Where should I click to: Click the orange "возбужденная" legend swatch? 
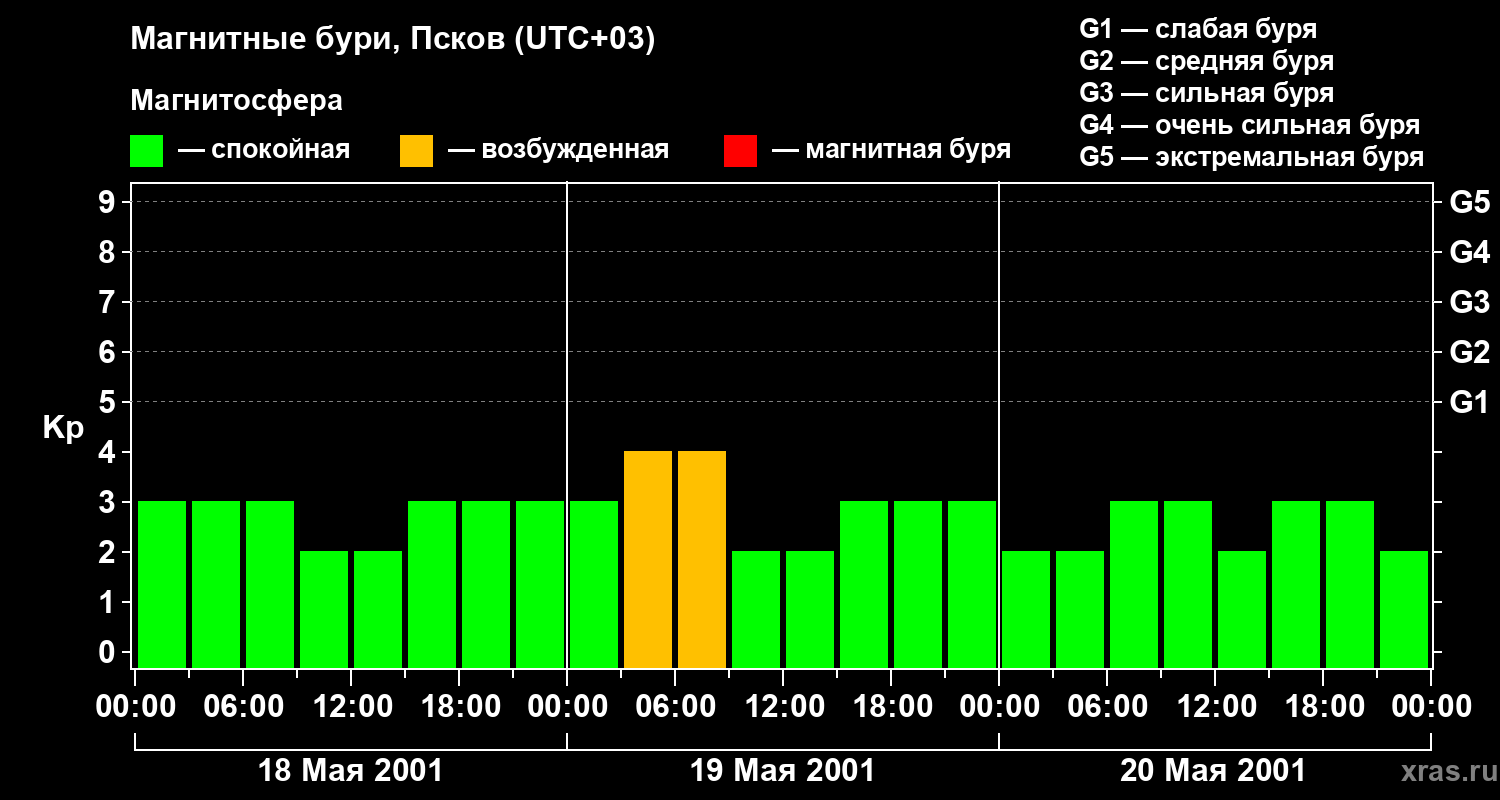click(x=416, y=151)
